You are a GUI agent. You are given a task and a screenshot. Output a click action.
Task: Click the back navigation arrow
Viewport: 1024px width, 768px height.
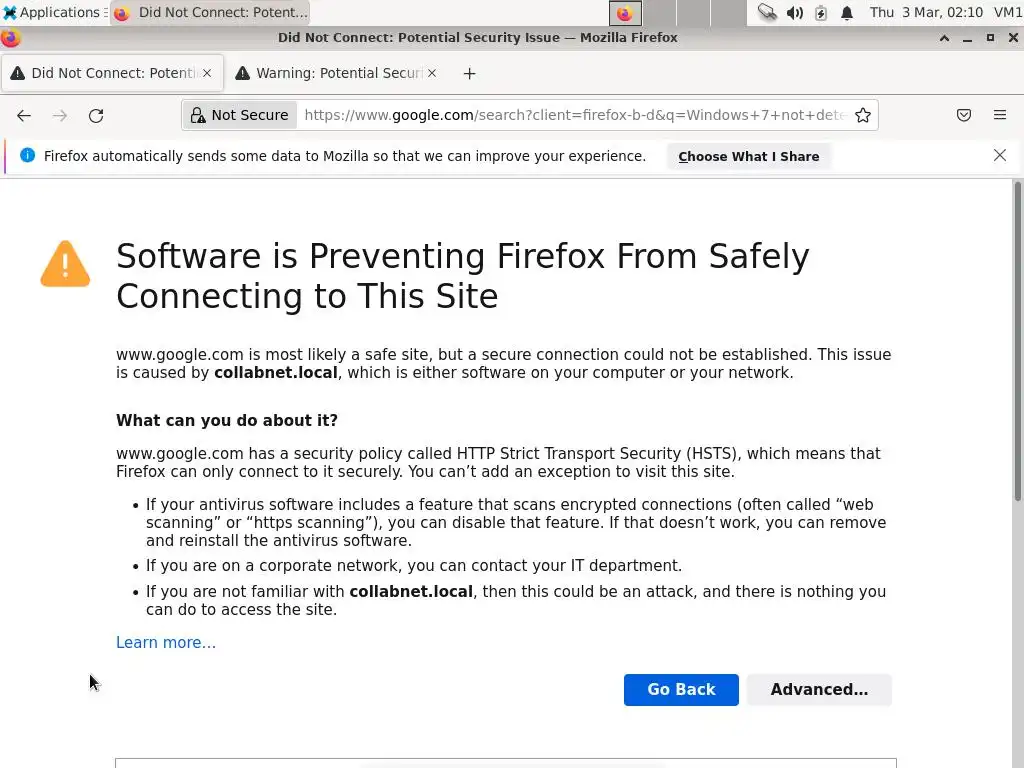tap(24, 115)
